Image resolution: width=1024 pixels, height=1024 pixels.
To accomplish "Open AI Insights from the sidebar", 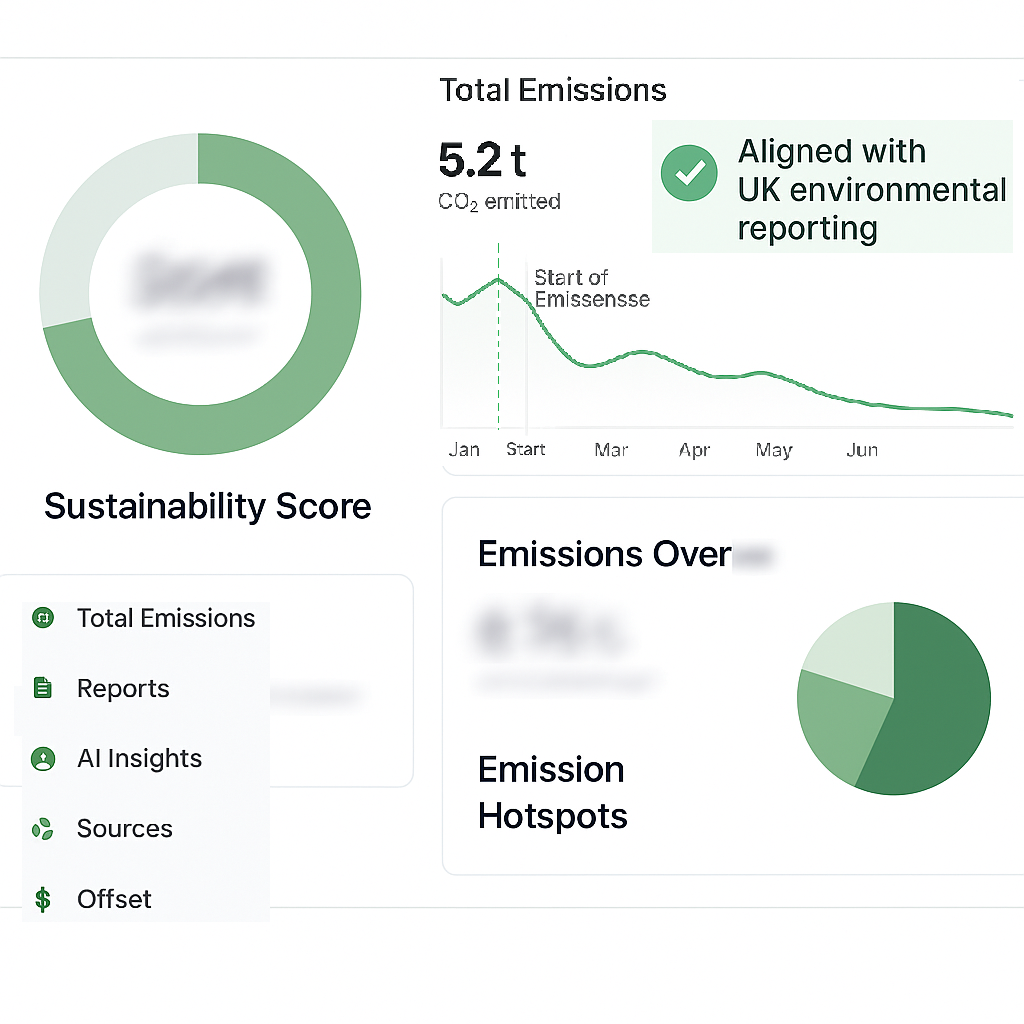I will (x=139, y=759).
